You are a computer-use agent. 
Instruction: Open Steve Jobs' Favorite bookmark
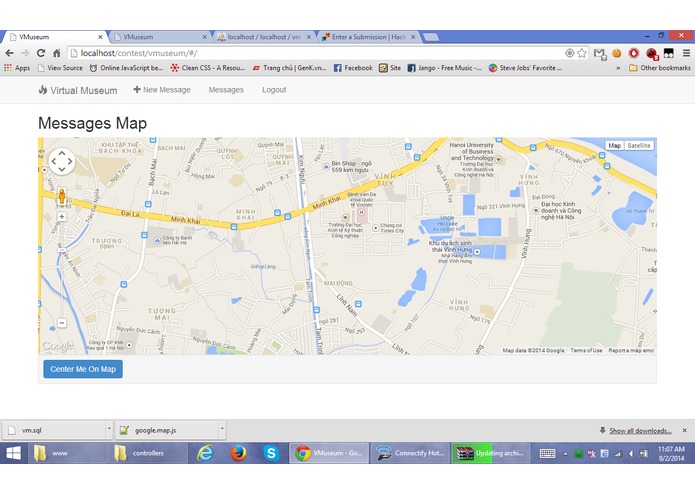click(526, 68)
